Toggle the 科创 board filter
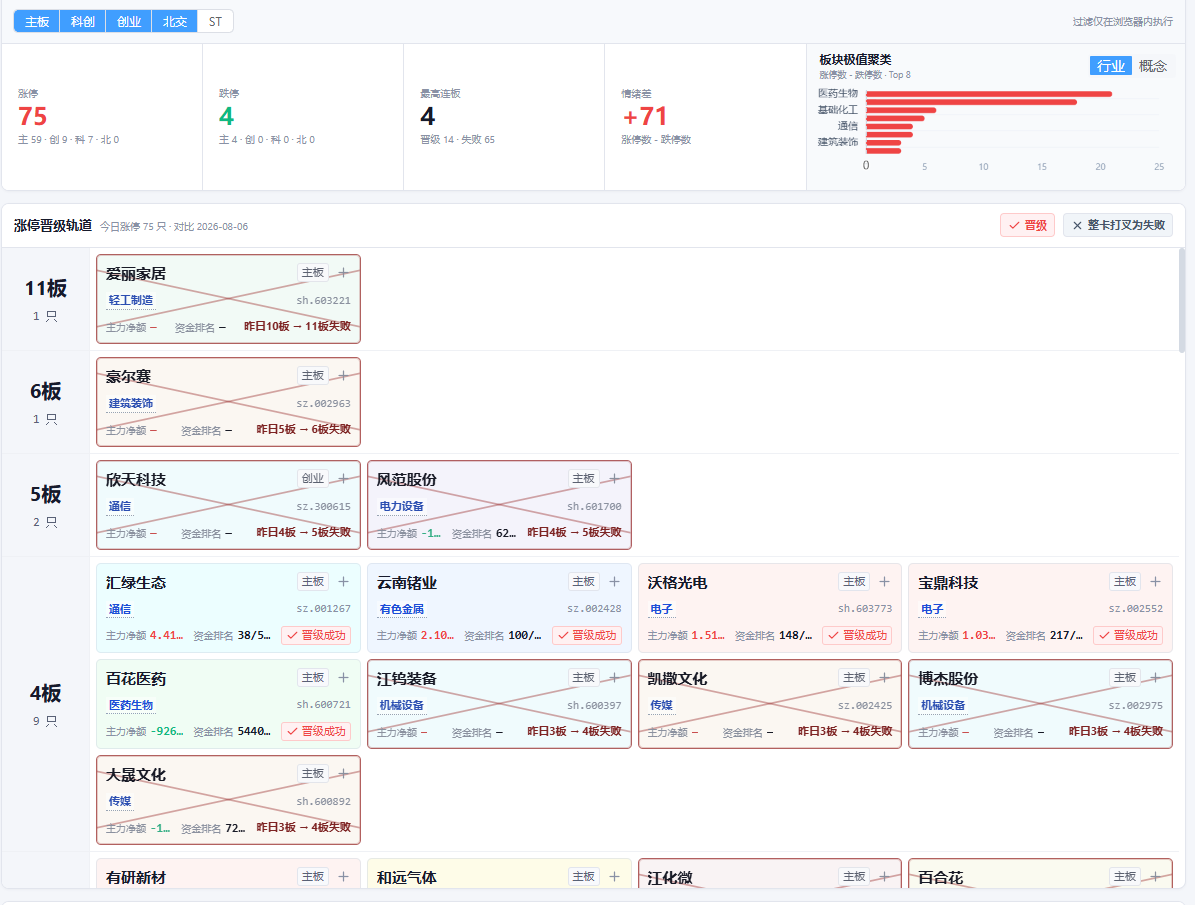This screenshot has height=905, width=1195. pyautogui.click(x=82, y=21)
